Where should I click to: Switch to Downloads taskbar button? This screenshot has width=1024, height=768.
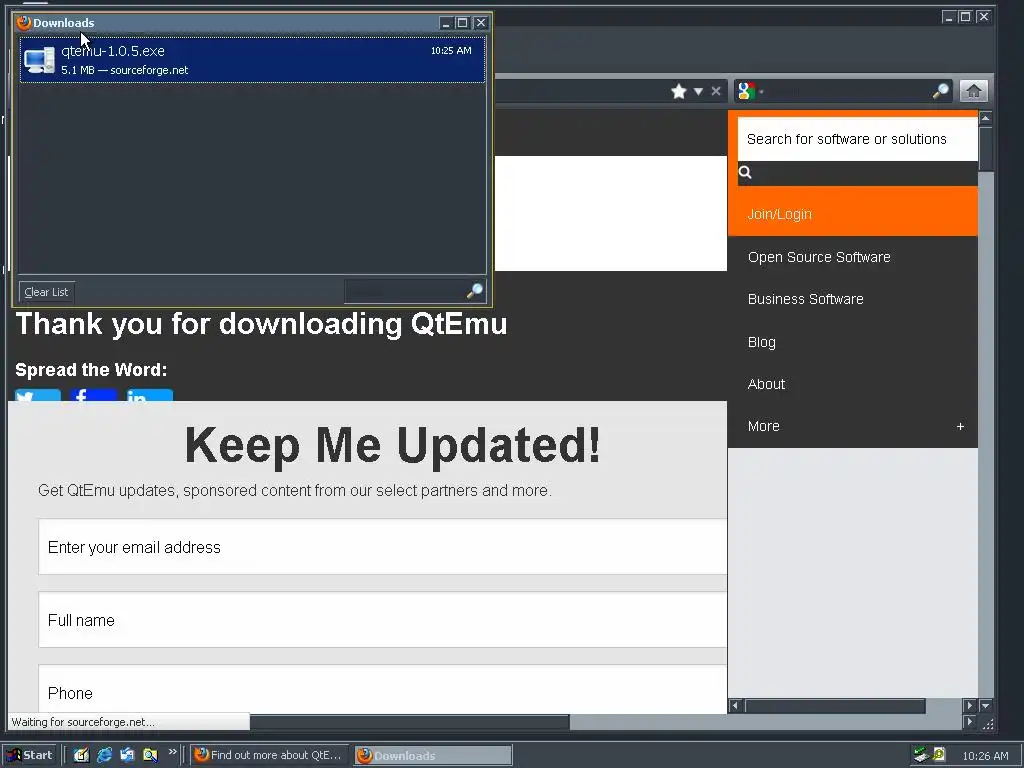tap(433, 755)
